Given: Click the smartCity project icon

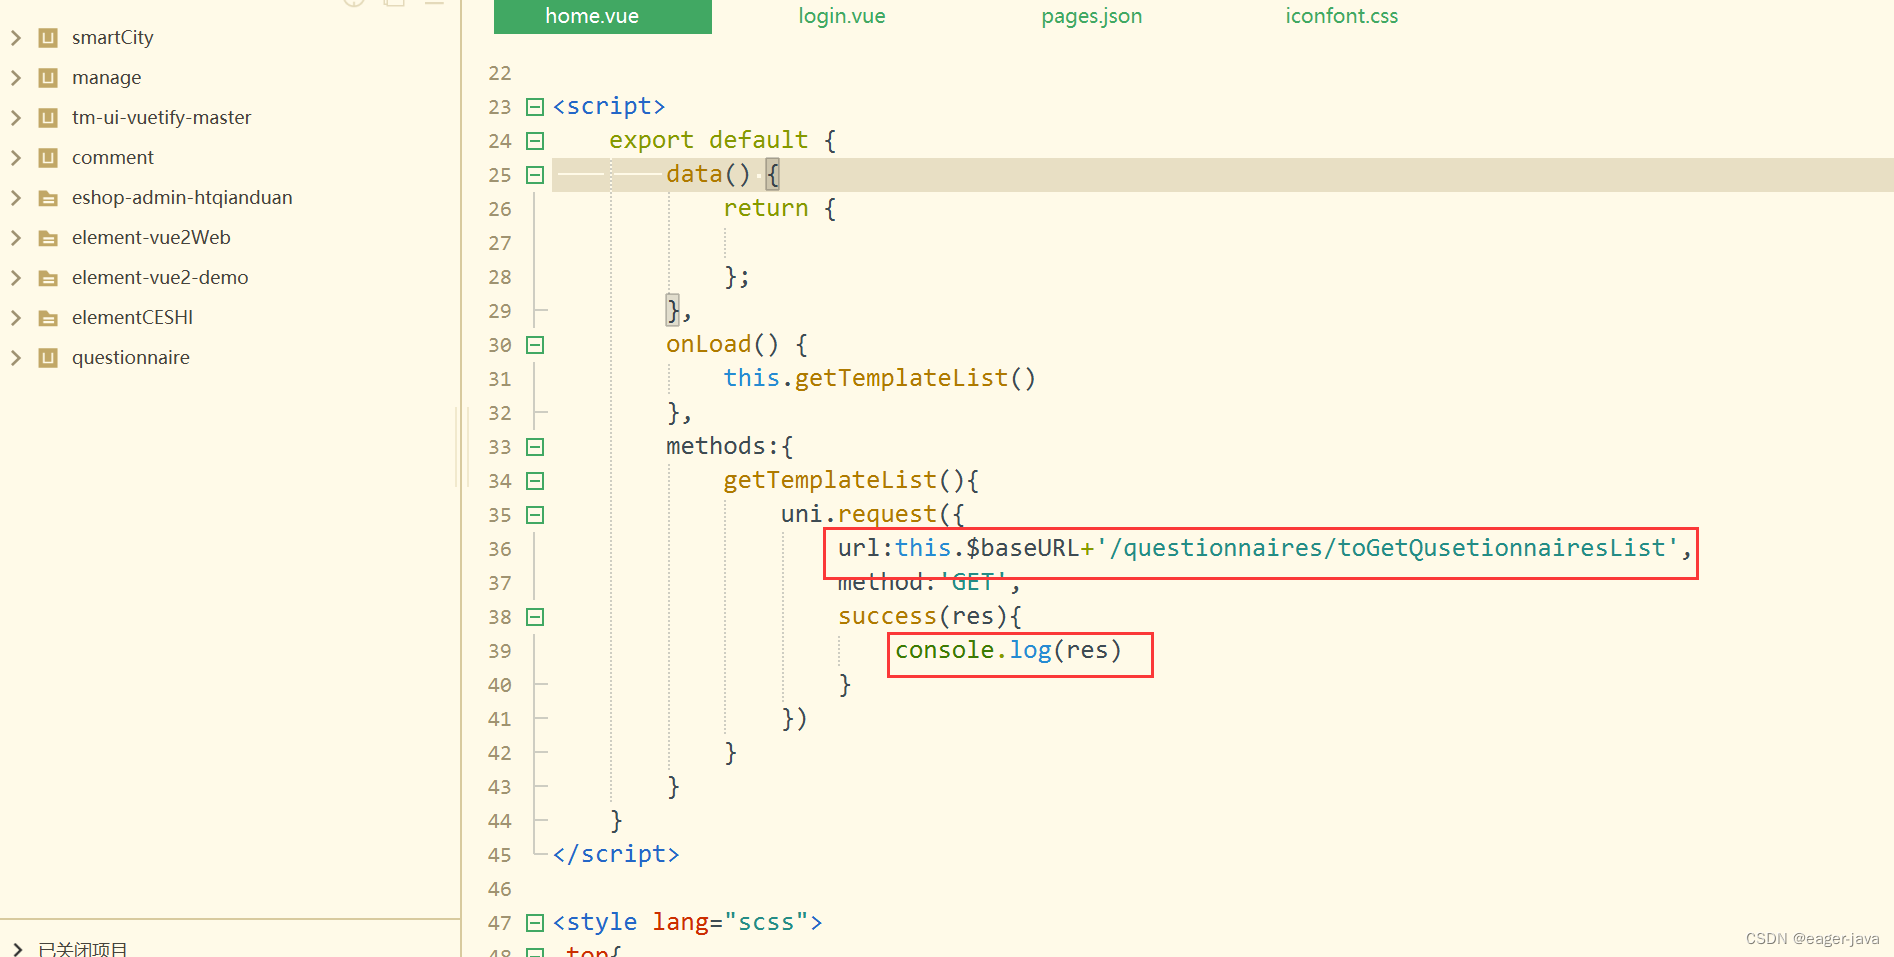Looking at the screenshot, I should [48, 38].
